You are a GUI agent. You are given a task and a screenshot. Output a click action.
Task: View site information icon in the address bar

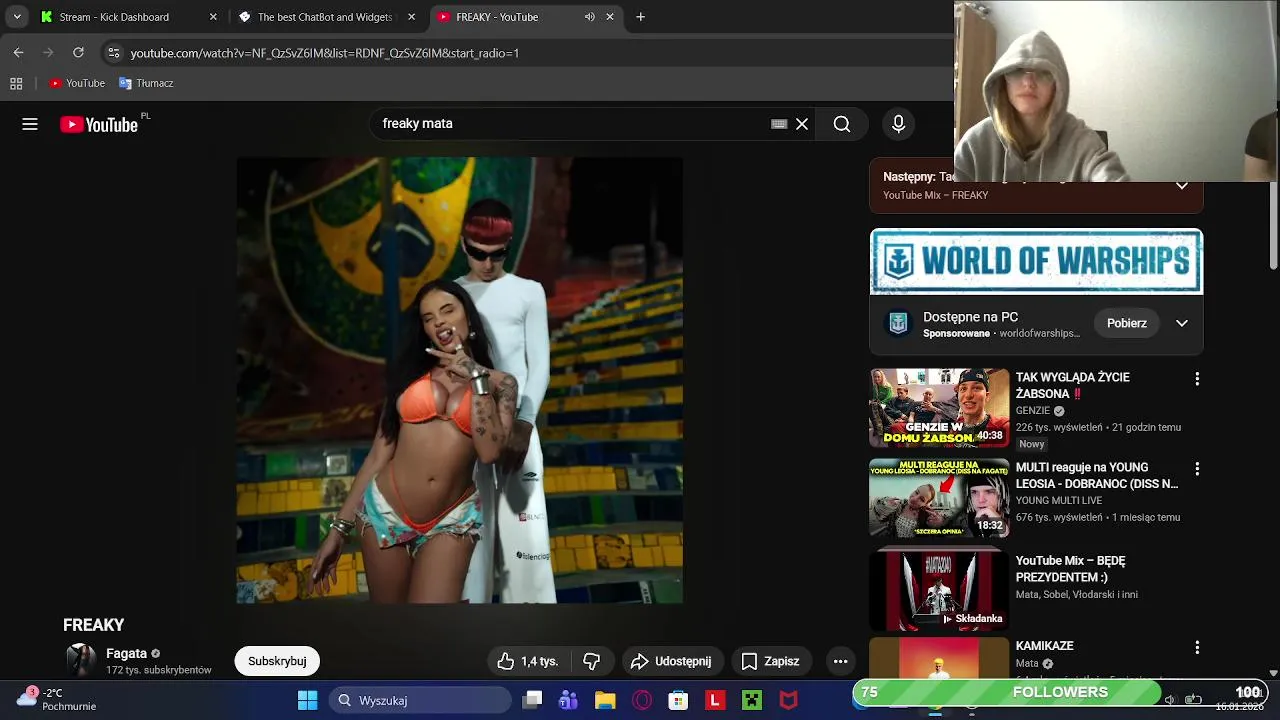114,53
